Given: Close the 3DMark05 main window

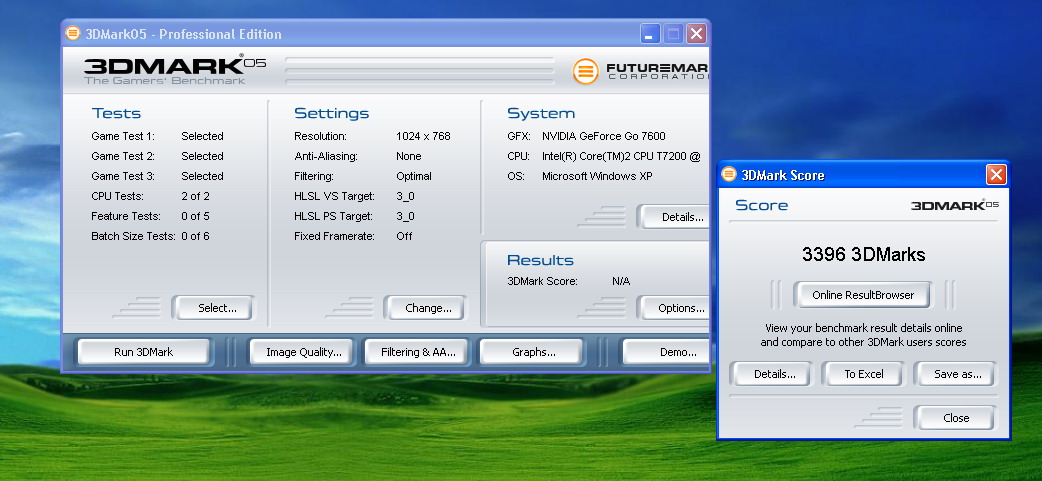Looking at the screenshot, I should pos(696,34).
